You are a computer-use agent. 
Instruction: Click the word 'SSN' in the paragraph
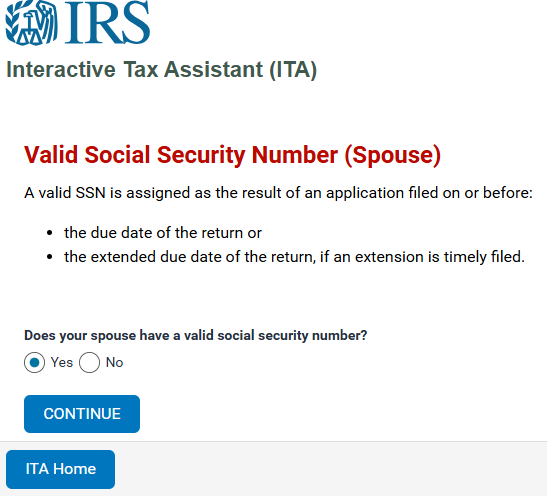click(x=91, y=193)
